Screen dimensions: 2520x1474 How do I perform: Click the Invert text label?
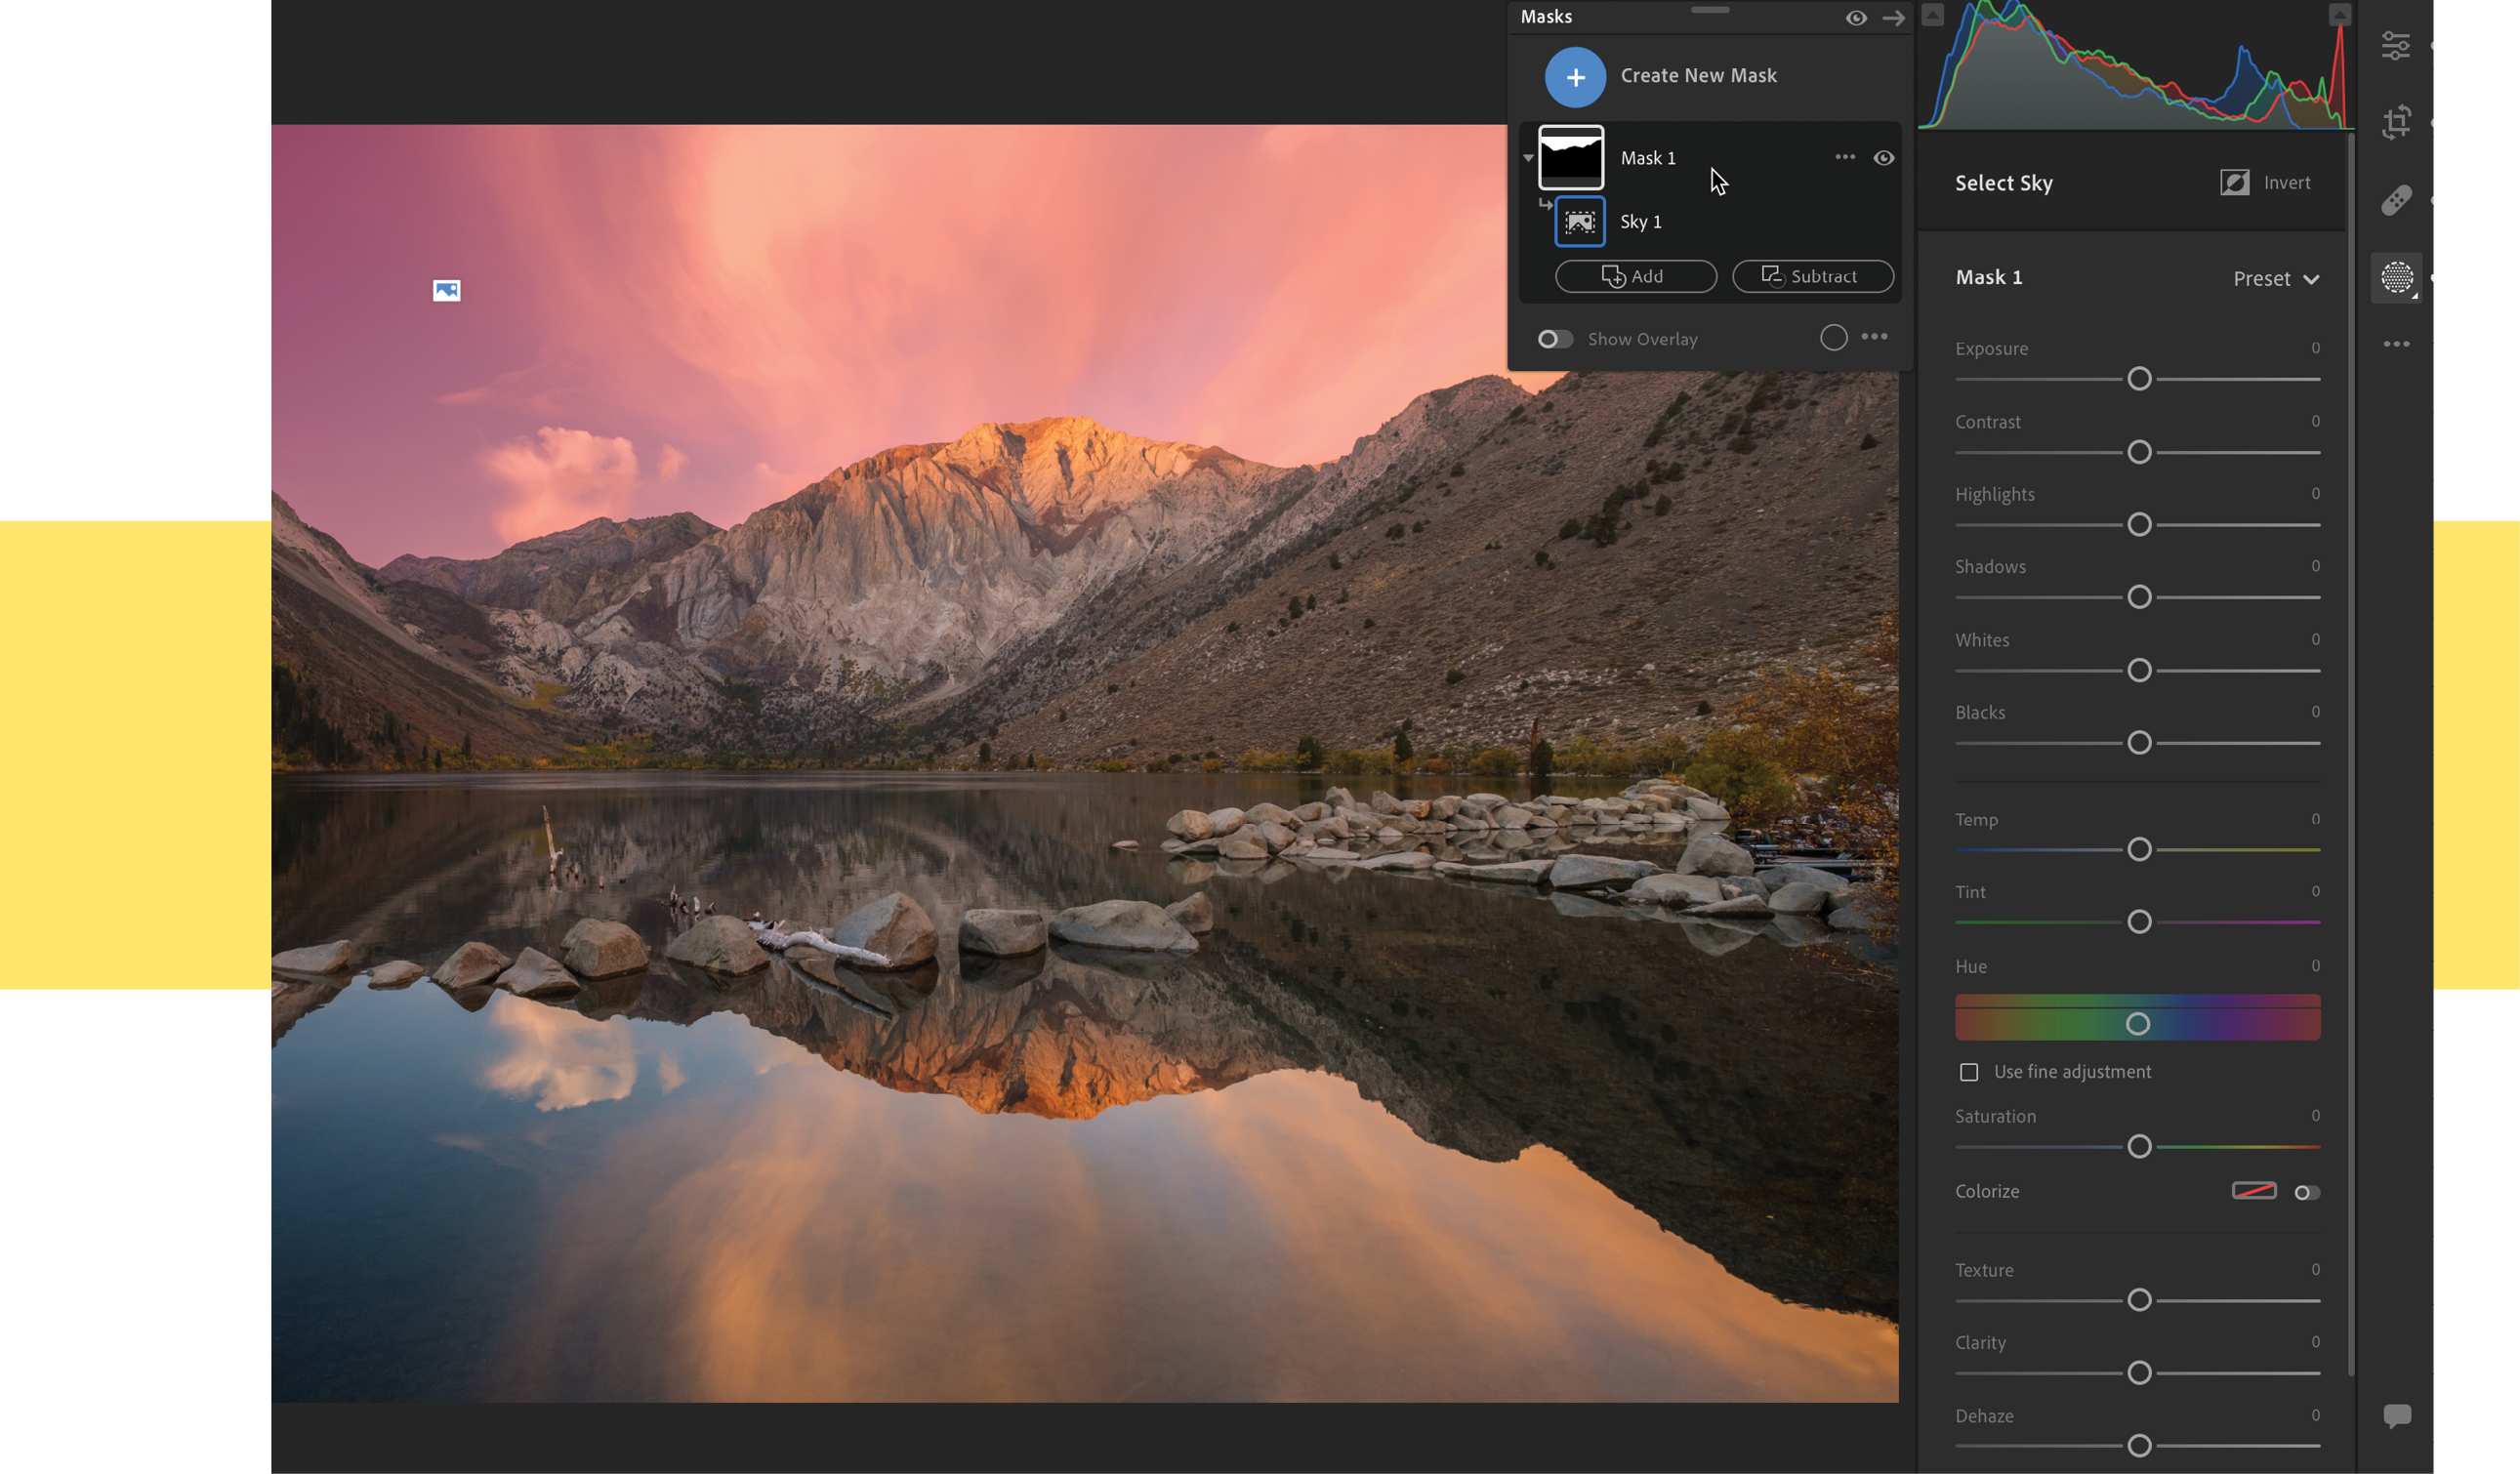(2286, 183)
